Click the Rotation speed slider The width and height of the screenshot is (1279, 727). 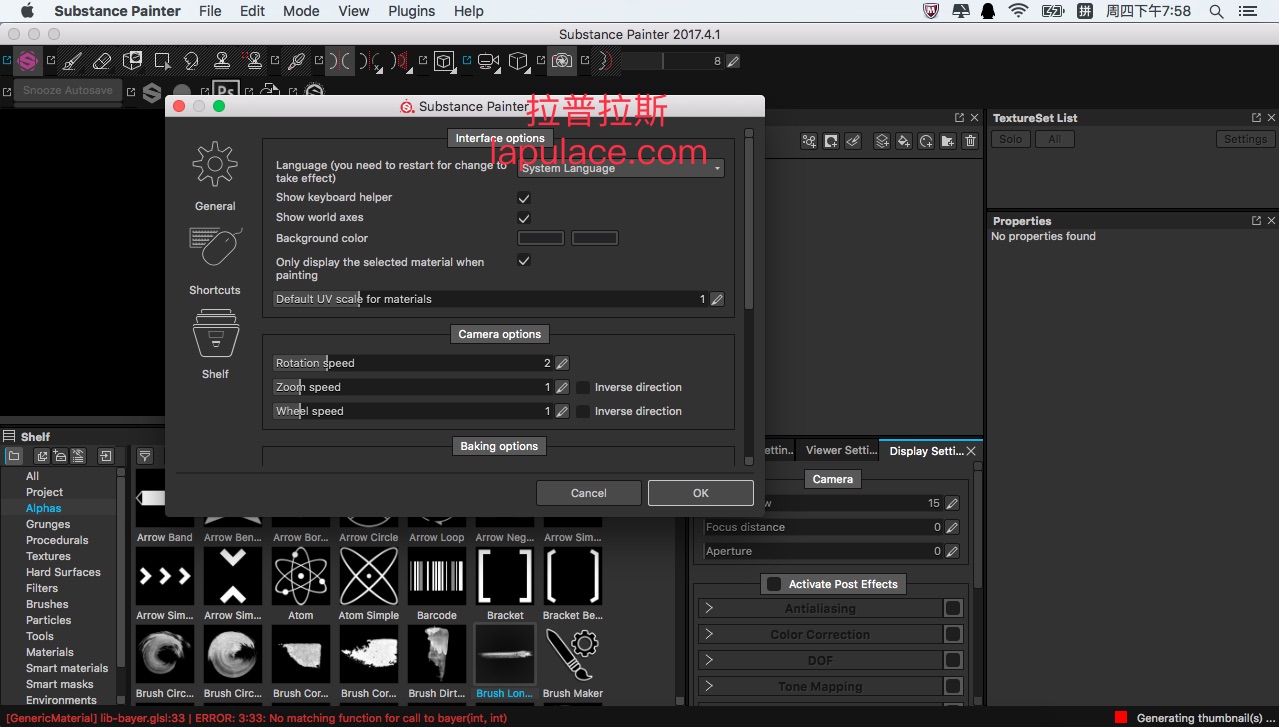pyautogui.click(x=413, y=363)
